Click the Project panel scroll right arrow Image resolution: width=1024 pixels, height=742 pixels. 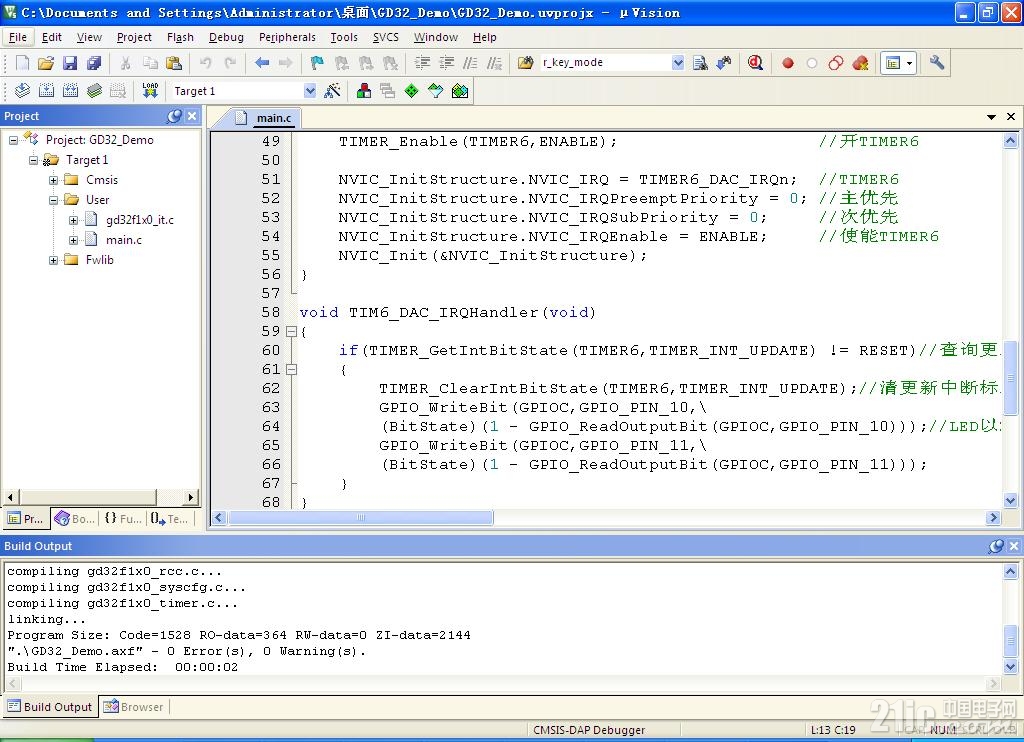point(191,497)
